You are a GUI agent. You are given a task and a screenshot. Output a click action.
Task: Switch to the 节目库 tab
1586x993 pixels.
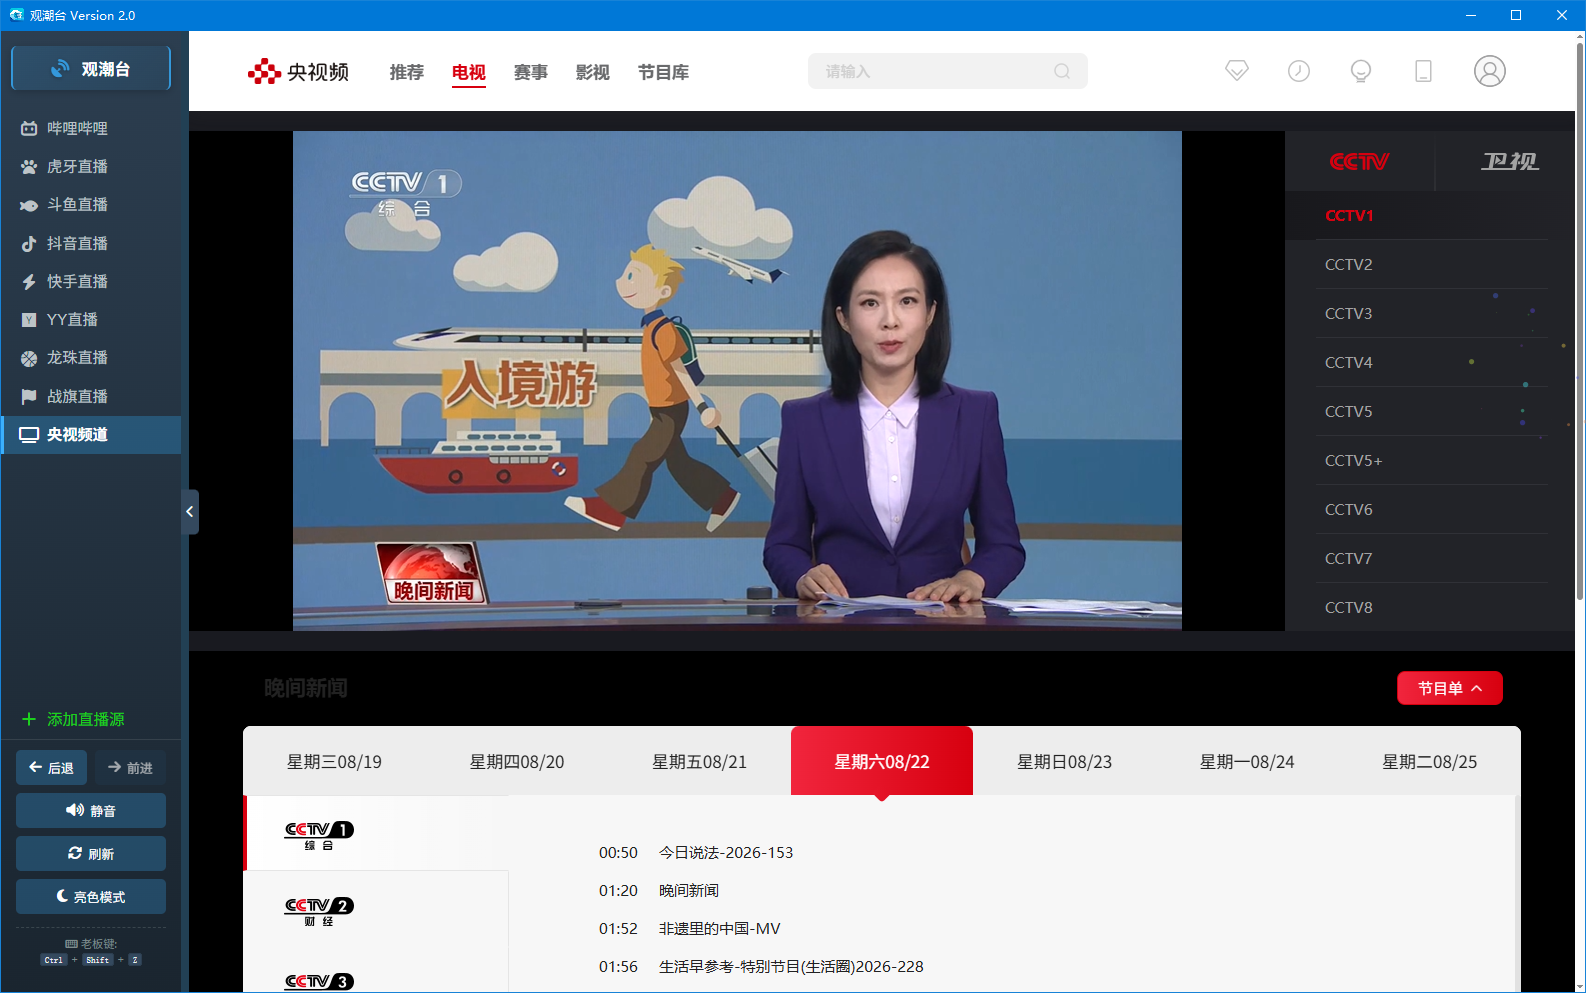[x=664, y=72]
